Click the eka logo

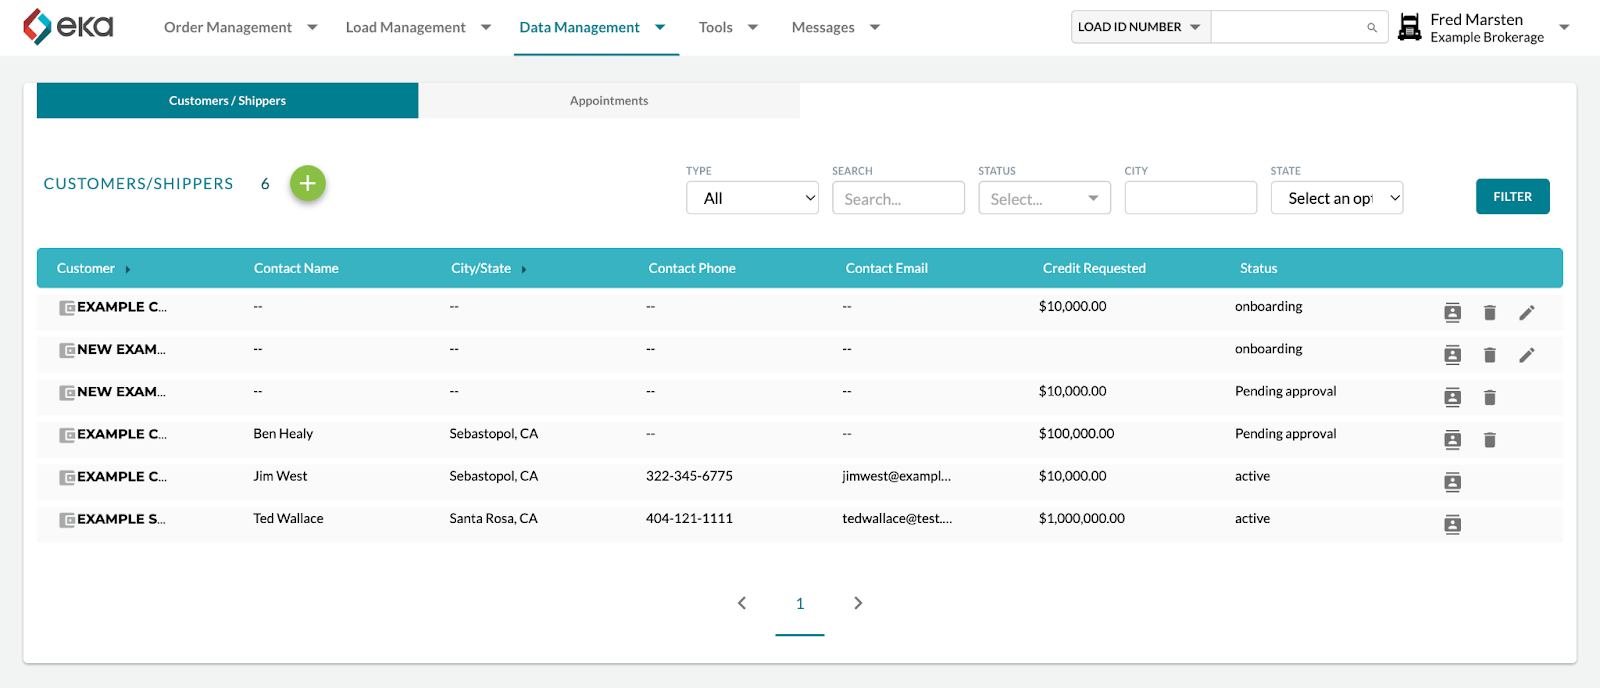pos(68,27)
